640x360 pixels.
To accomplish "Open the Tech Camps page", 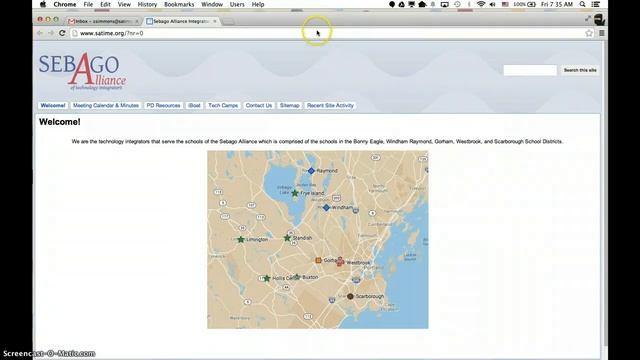I will point(223,105).
